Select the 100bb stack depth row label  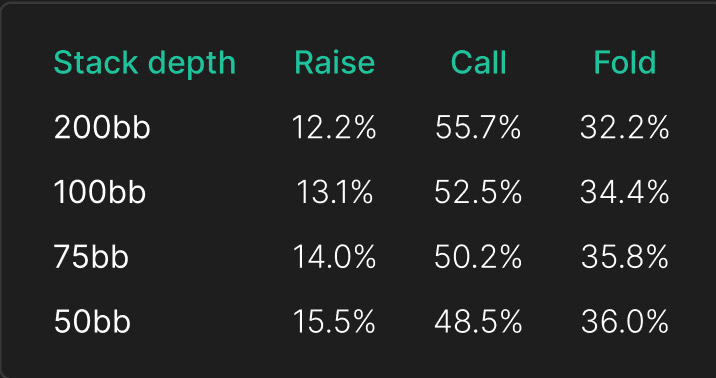coord(100,192)
